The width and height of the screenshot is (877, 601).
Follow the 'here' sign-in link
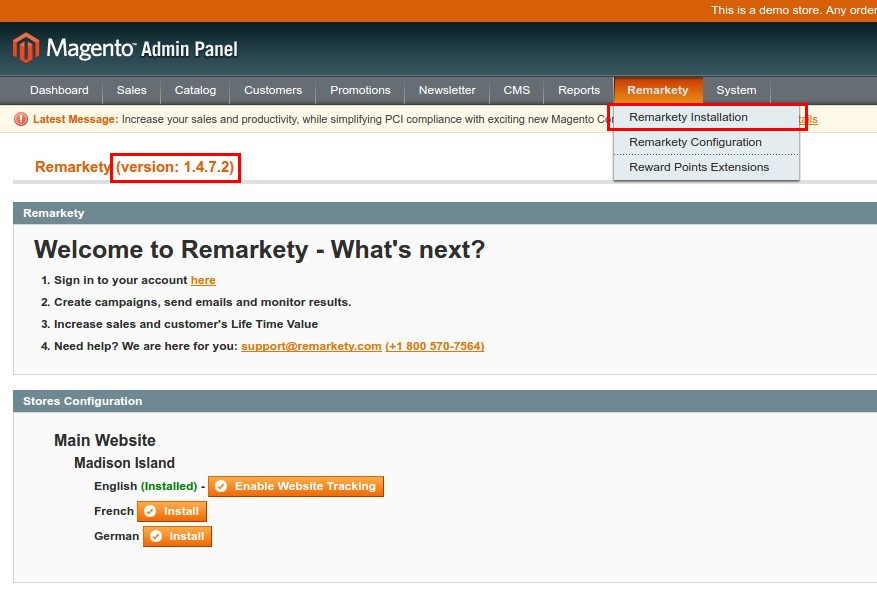pyautogui.click(x=203, y=280)
